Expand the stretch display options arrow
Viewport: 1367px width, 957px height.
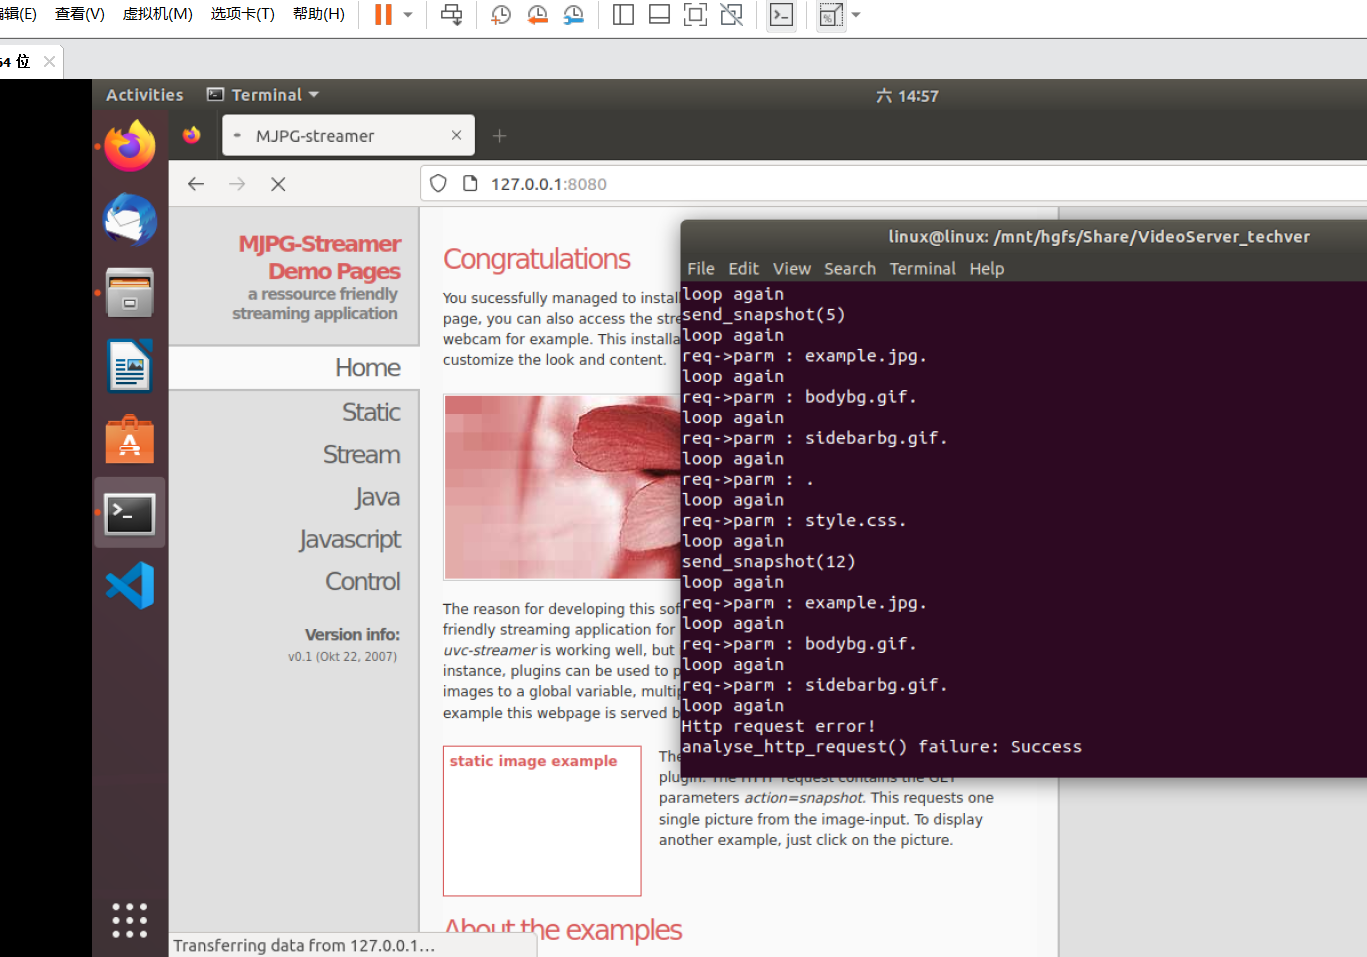856,15
